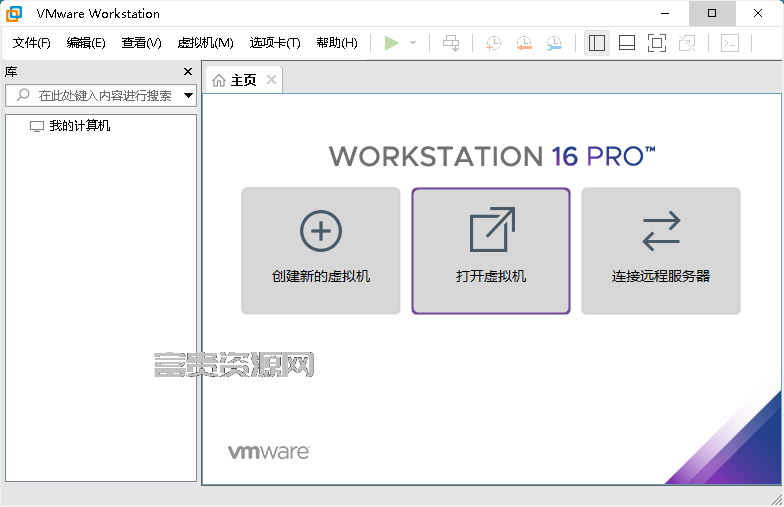Open snapshot manager wrench-clock icon
Image resolution: width=784 pixels, height=507 pixels.
coord(554,43)
